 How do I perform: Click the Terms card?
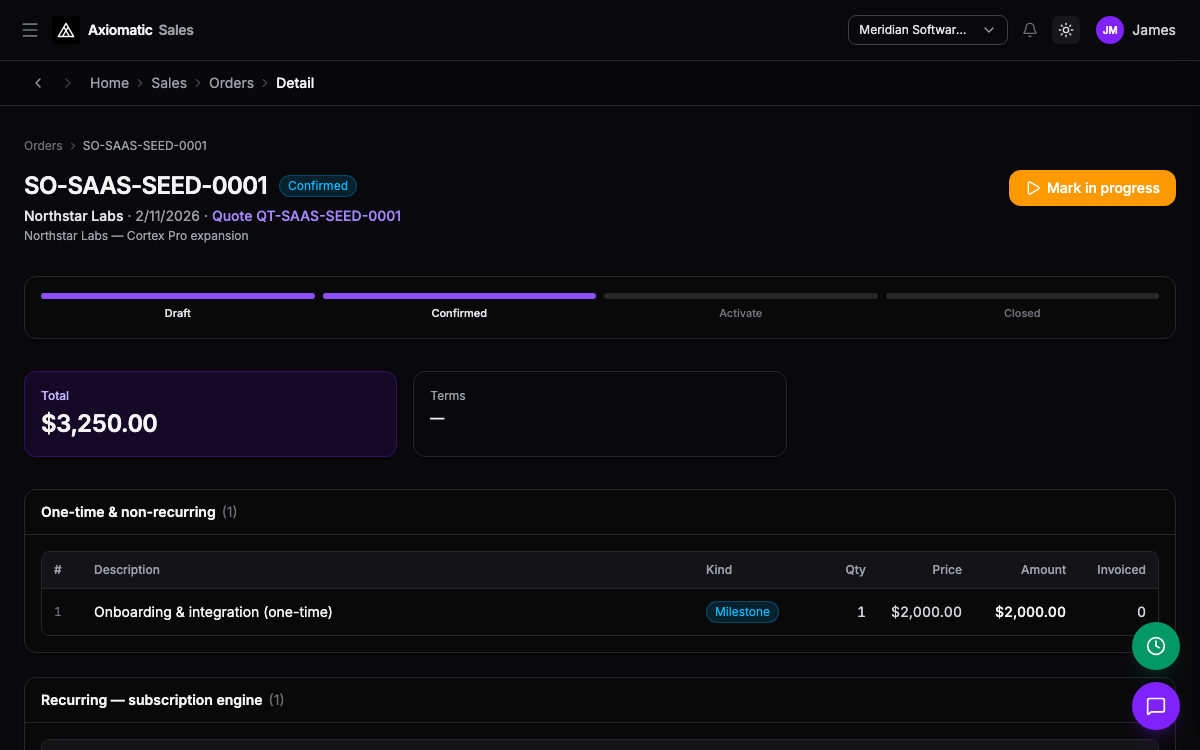point(600,414)
